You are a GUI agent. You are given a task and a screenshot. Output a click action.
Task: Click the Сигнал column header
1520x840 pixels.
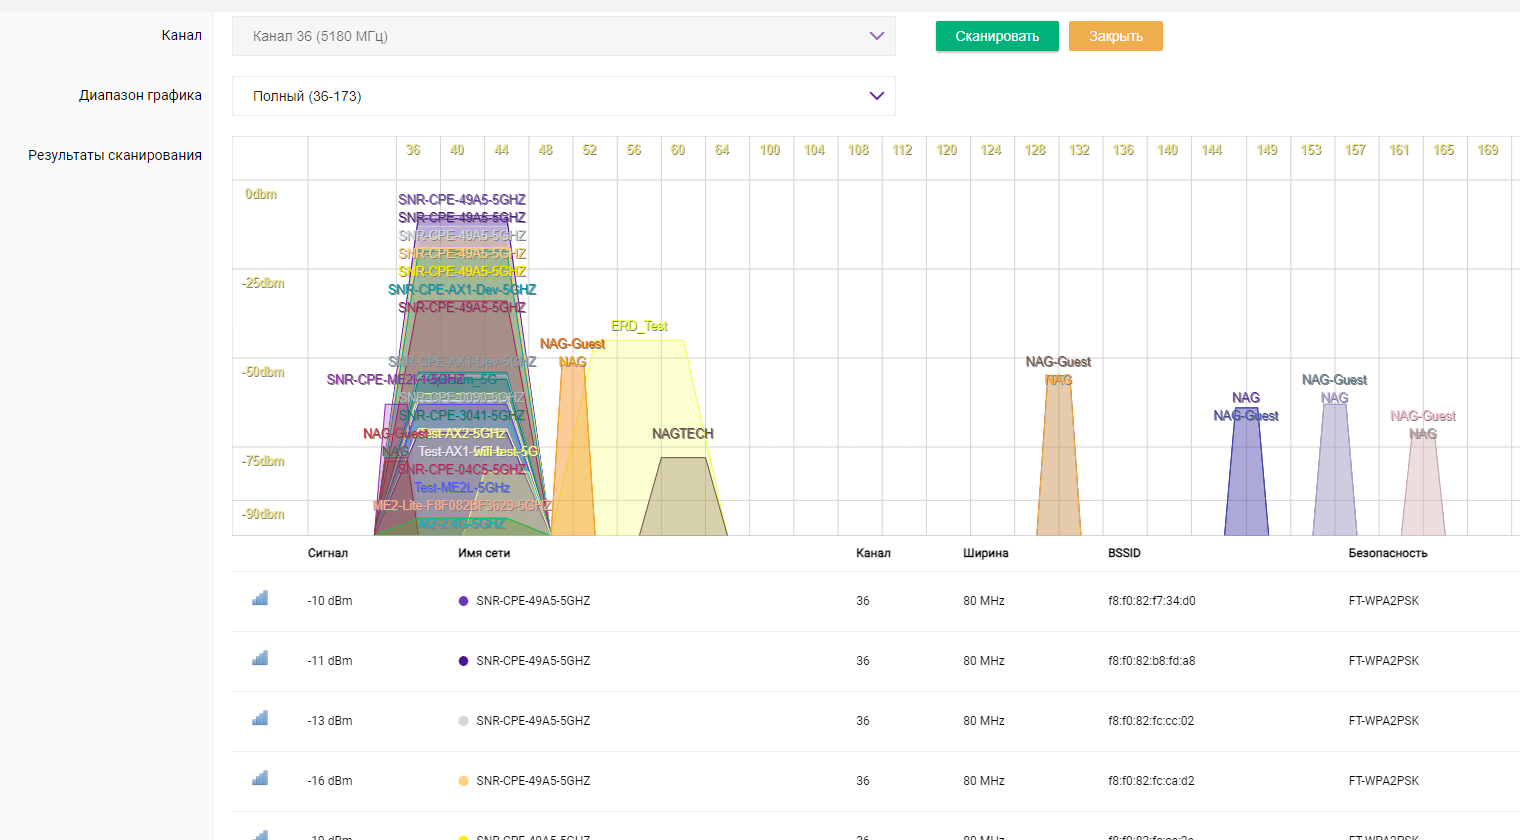click(x=328, y=553)
